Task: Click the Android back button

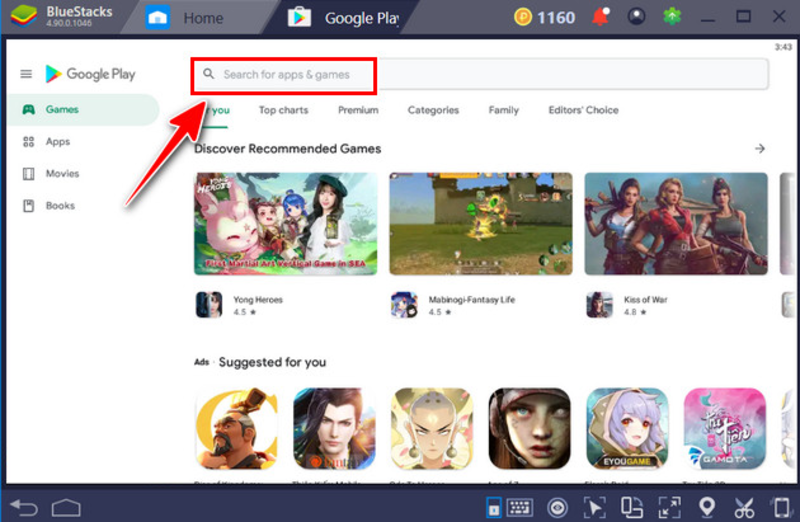Action: [x=24, y=508]
